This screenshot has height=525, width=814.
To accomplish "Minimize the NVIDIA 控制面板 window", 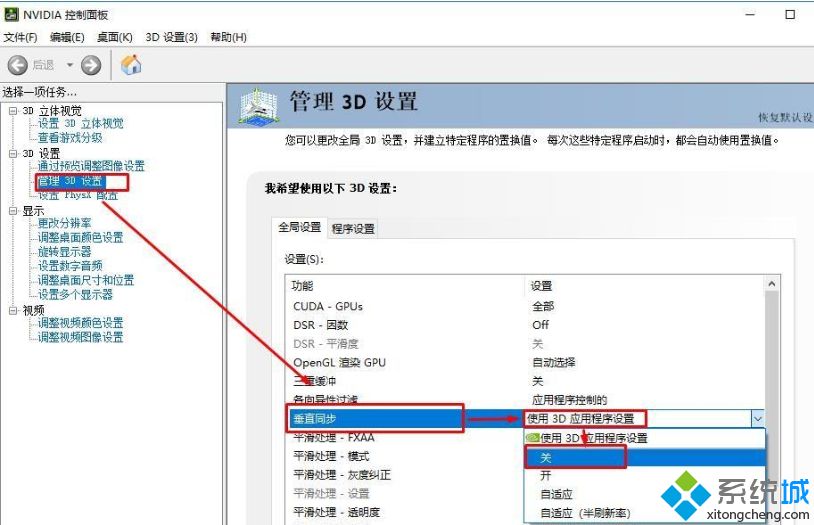I will click(x=750, y=15).
